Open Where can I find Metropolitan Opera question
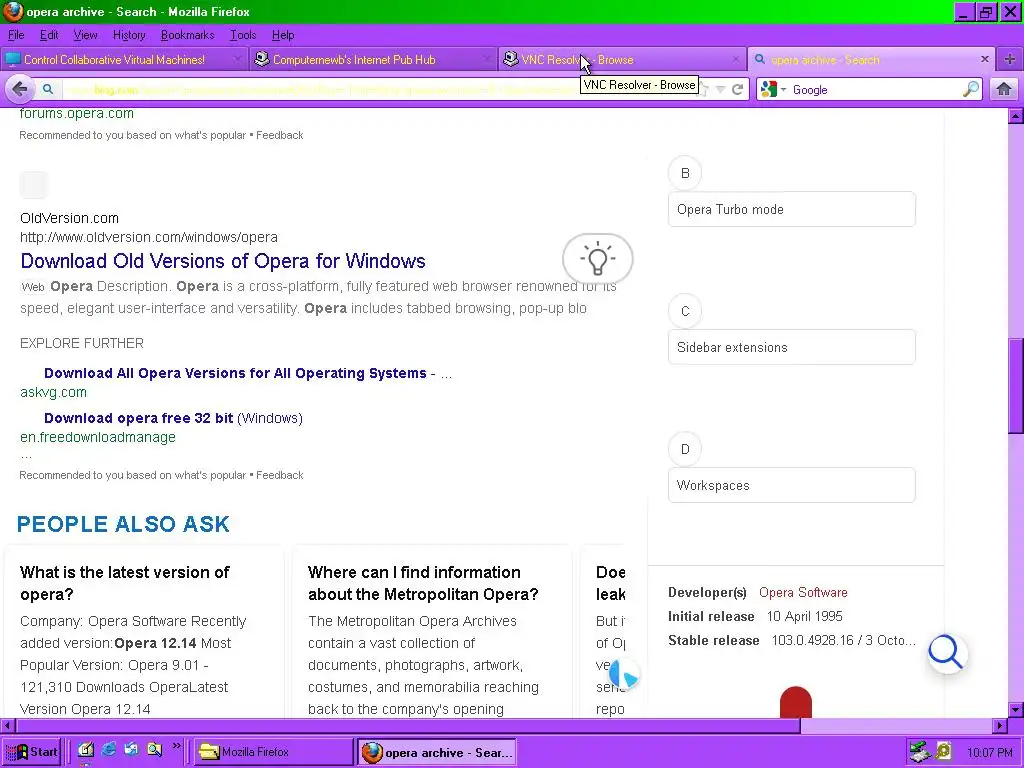Viewport: 1024px width, 768px height. tap(423, 583)
